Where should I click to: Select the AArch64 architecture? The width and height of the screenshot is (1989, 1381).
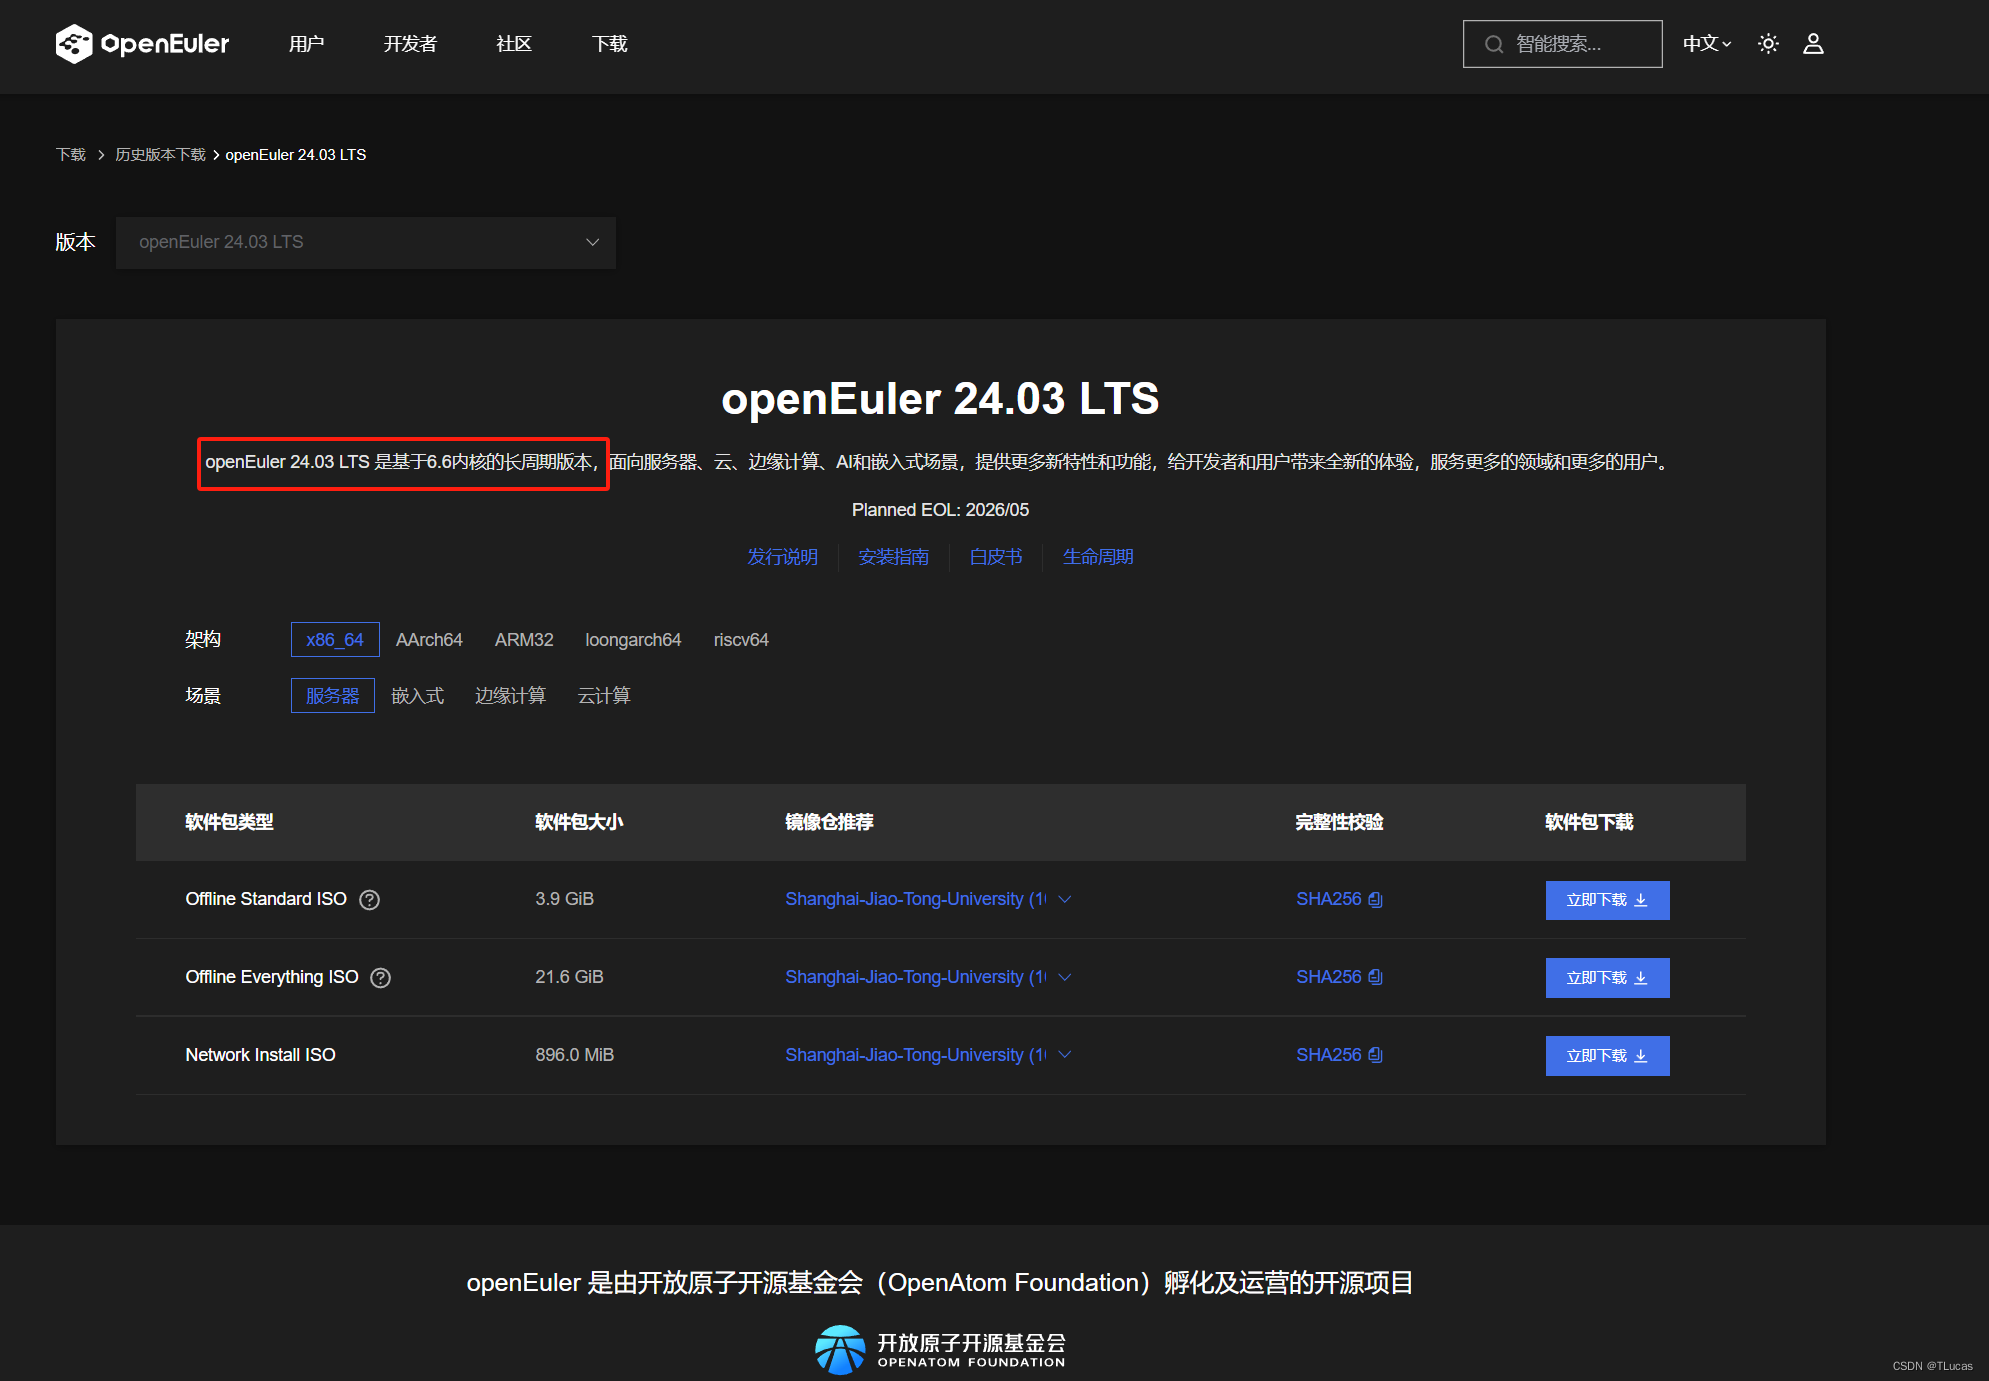(x=429, y=640)
